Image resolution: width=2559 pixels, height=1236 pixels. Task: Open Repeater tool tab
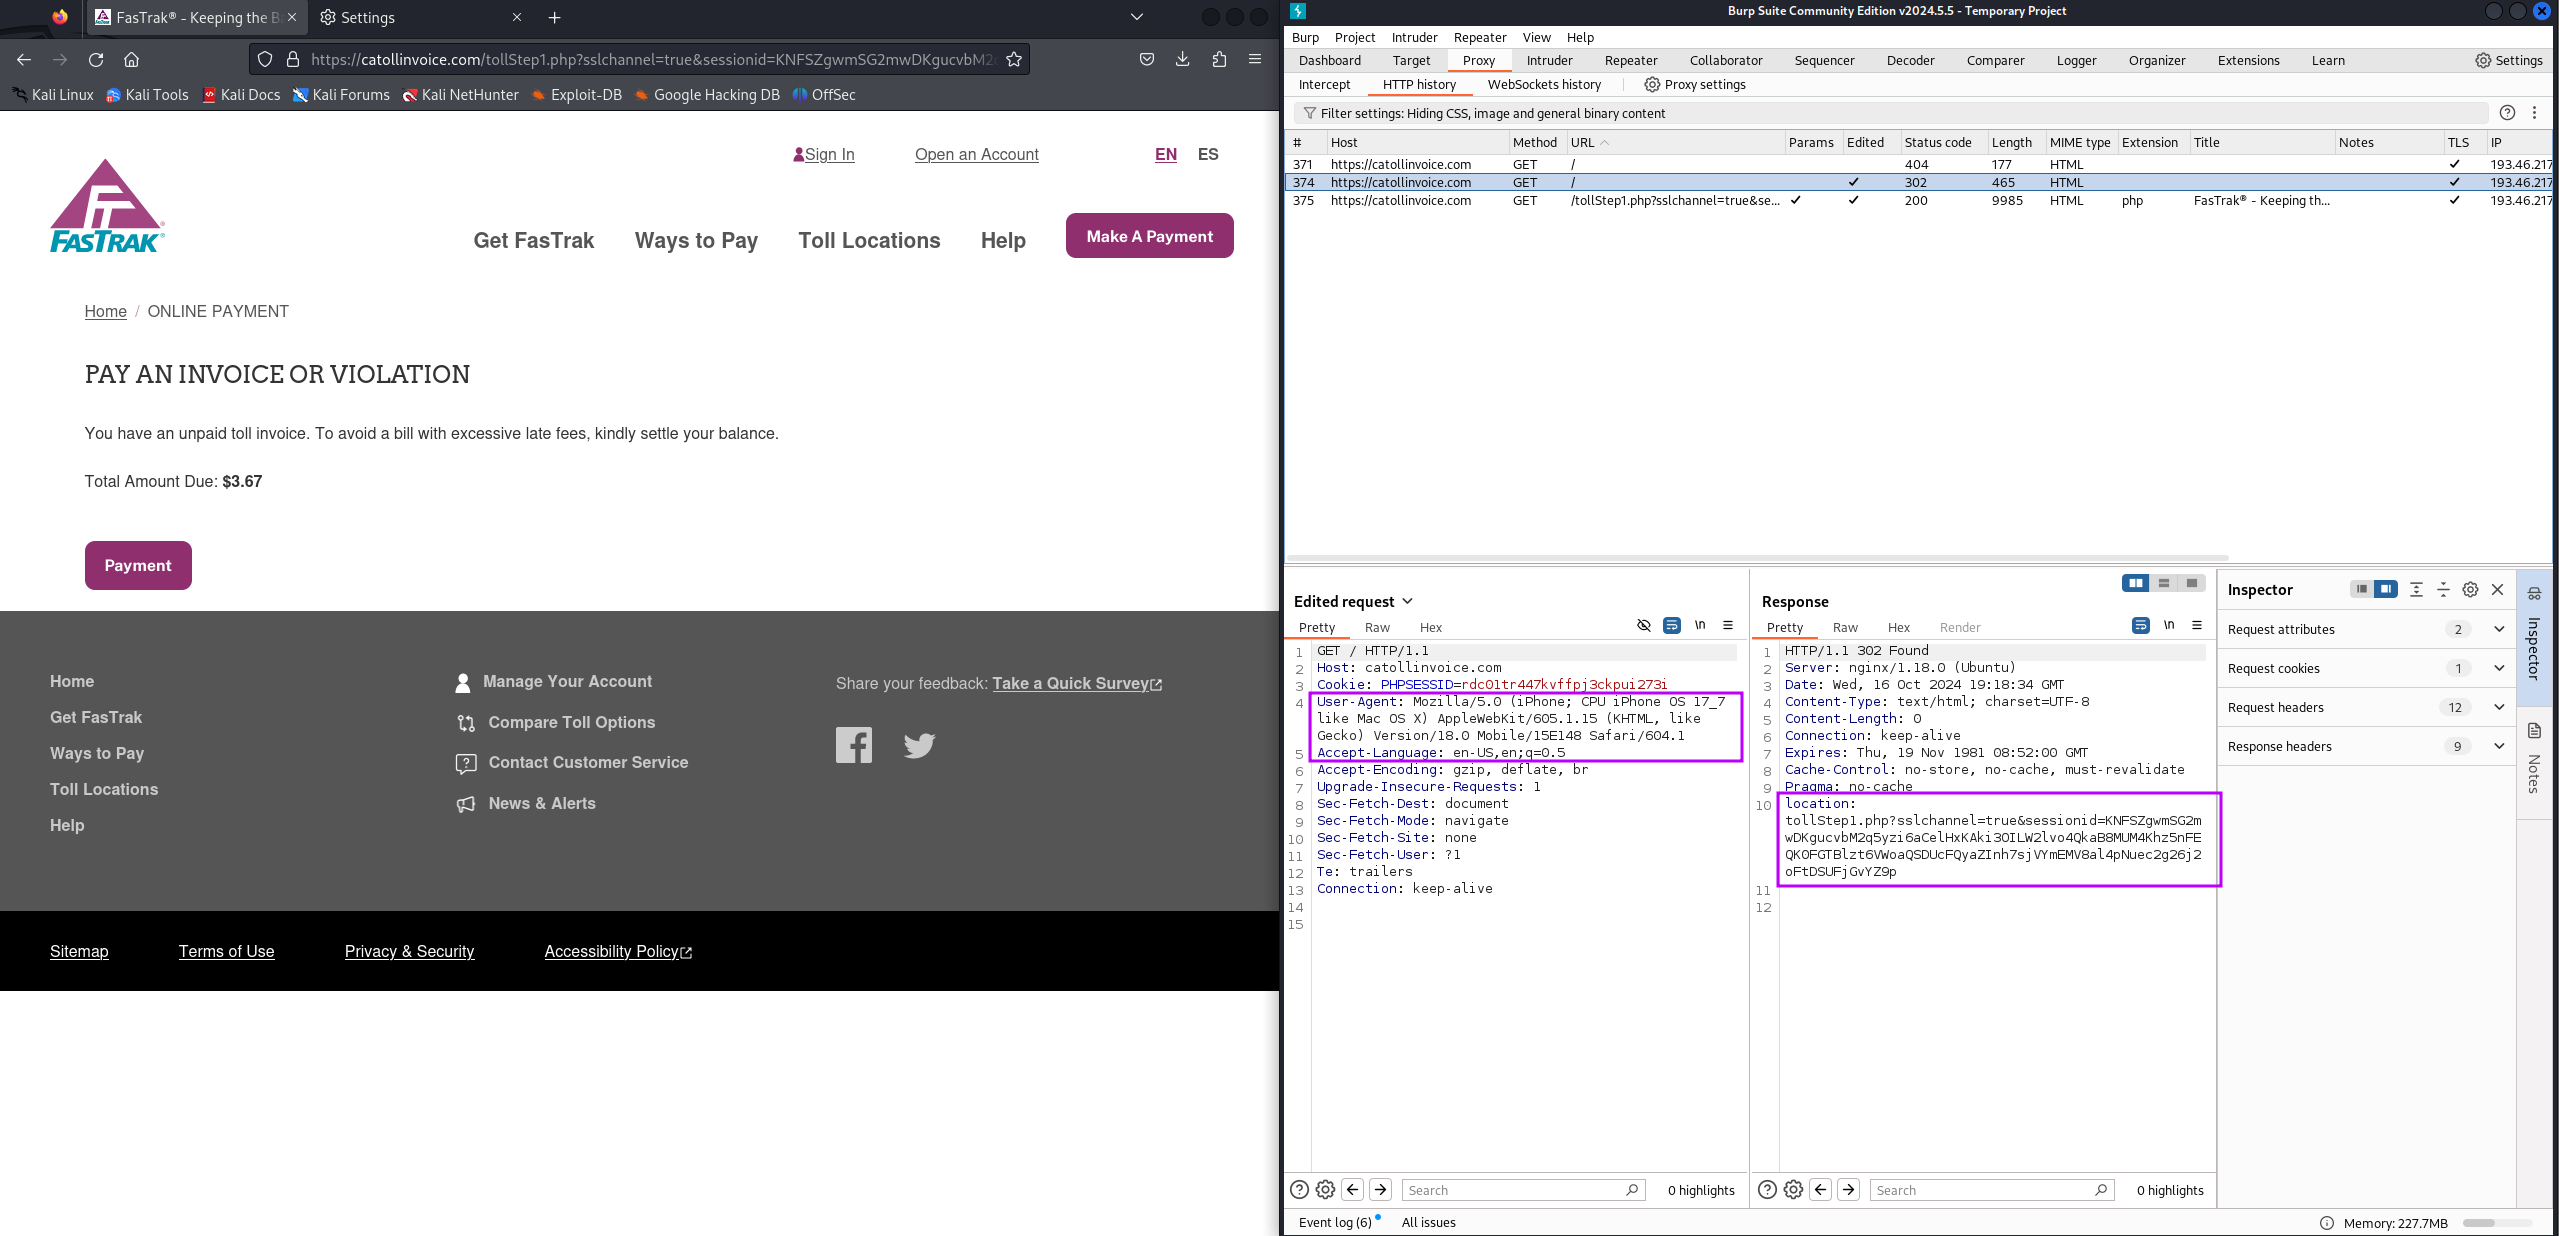(x=1630, y=60)
